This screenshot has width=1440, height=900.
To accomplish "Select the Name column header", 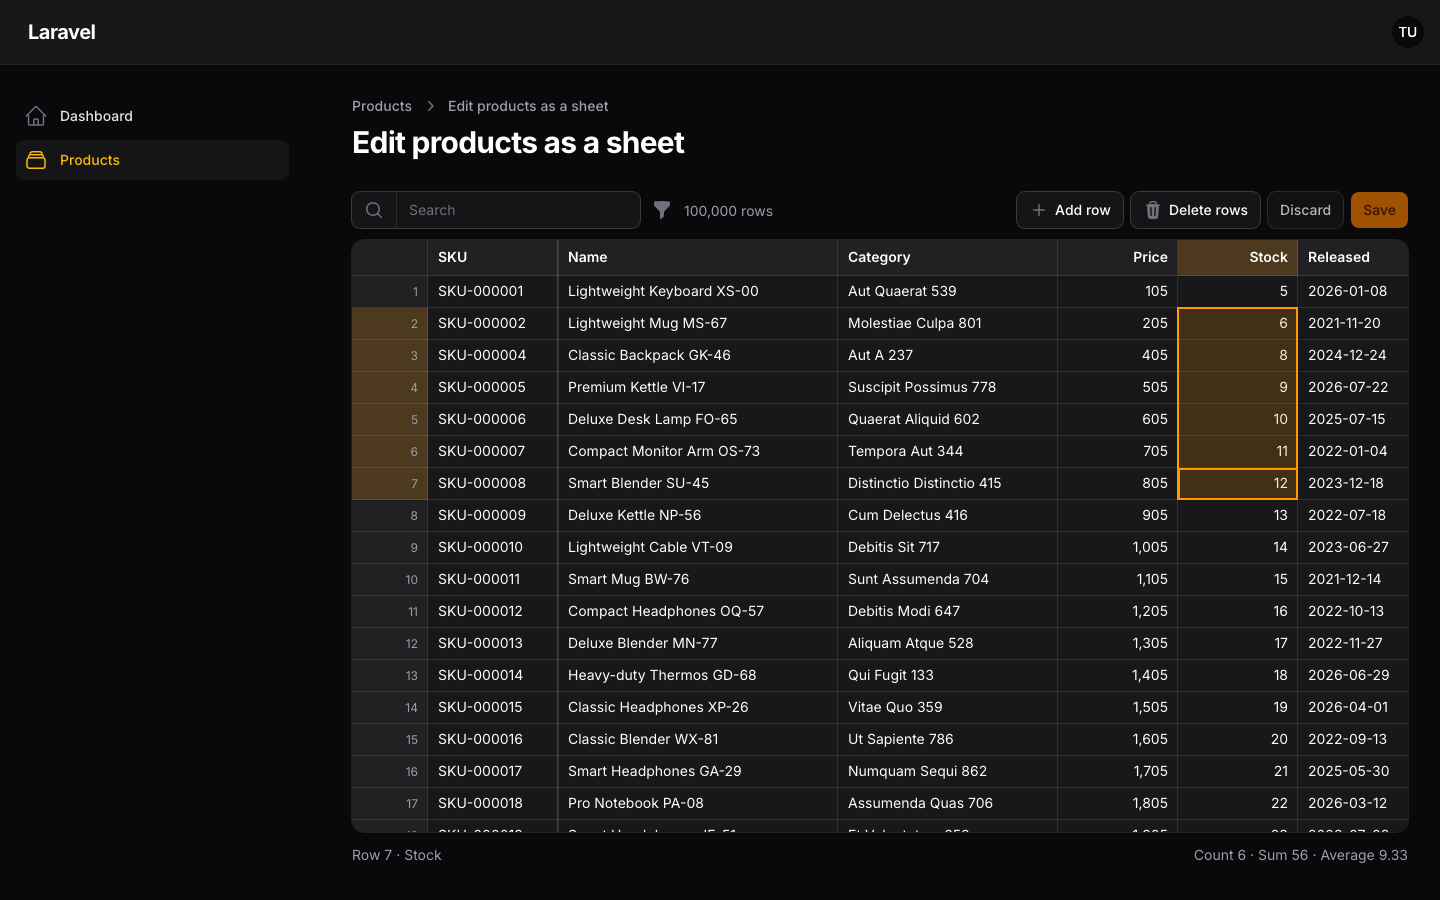I will [697, 257].
